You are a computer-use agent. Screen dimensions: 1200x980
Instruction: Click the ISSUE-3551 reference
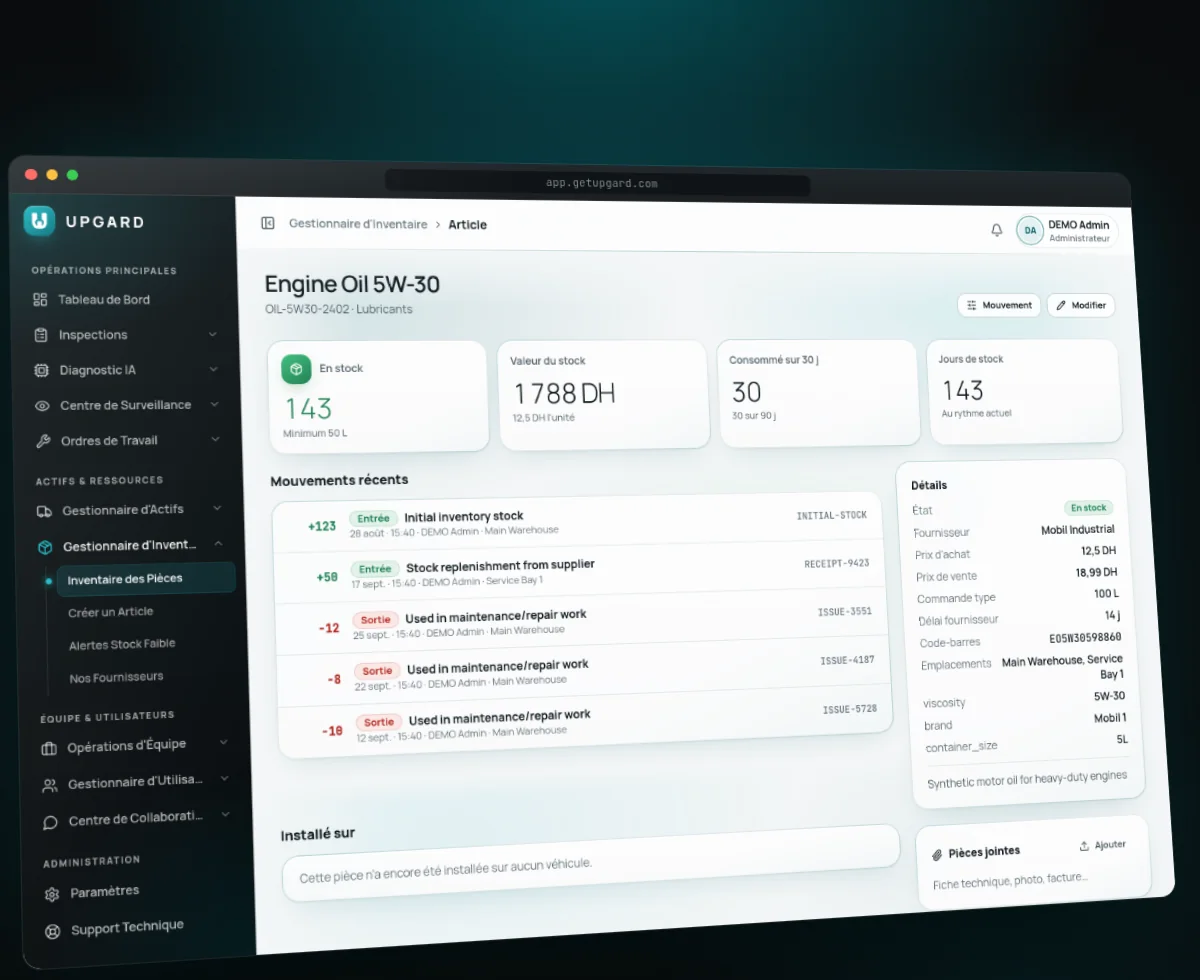[845, 611]
